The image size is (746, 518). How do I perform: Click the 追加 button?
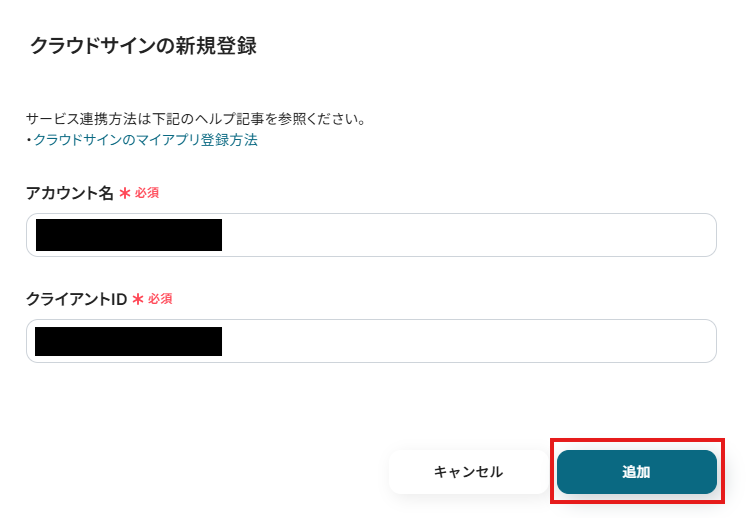(636, 472)
